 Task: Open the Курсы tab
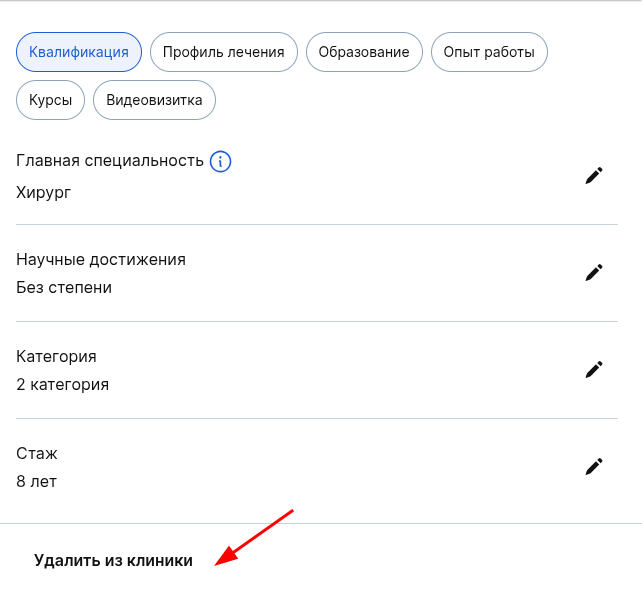50,100
